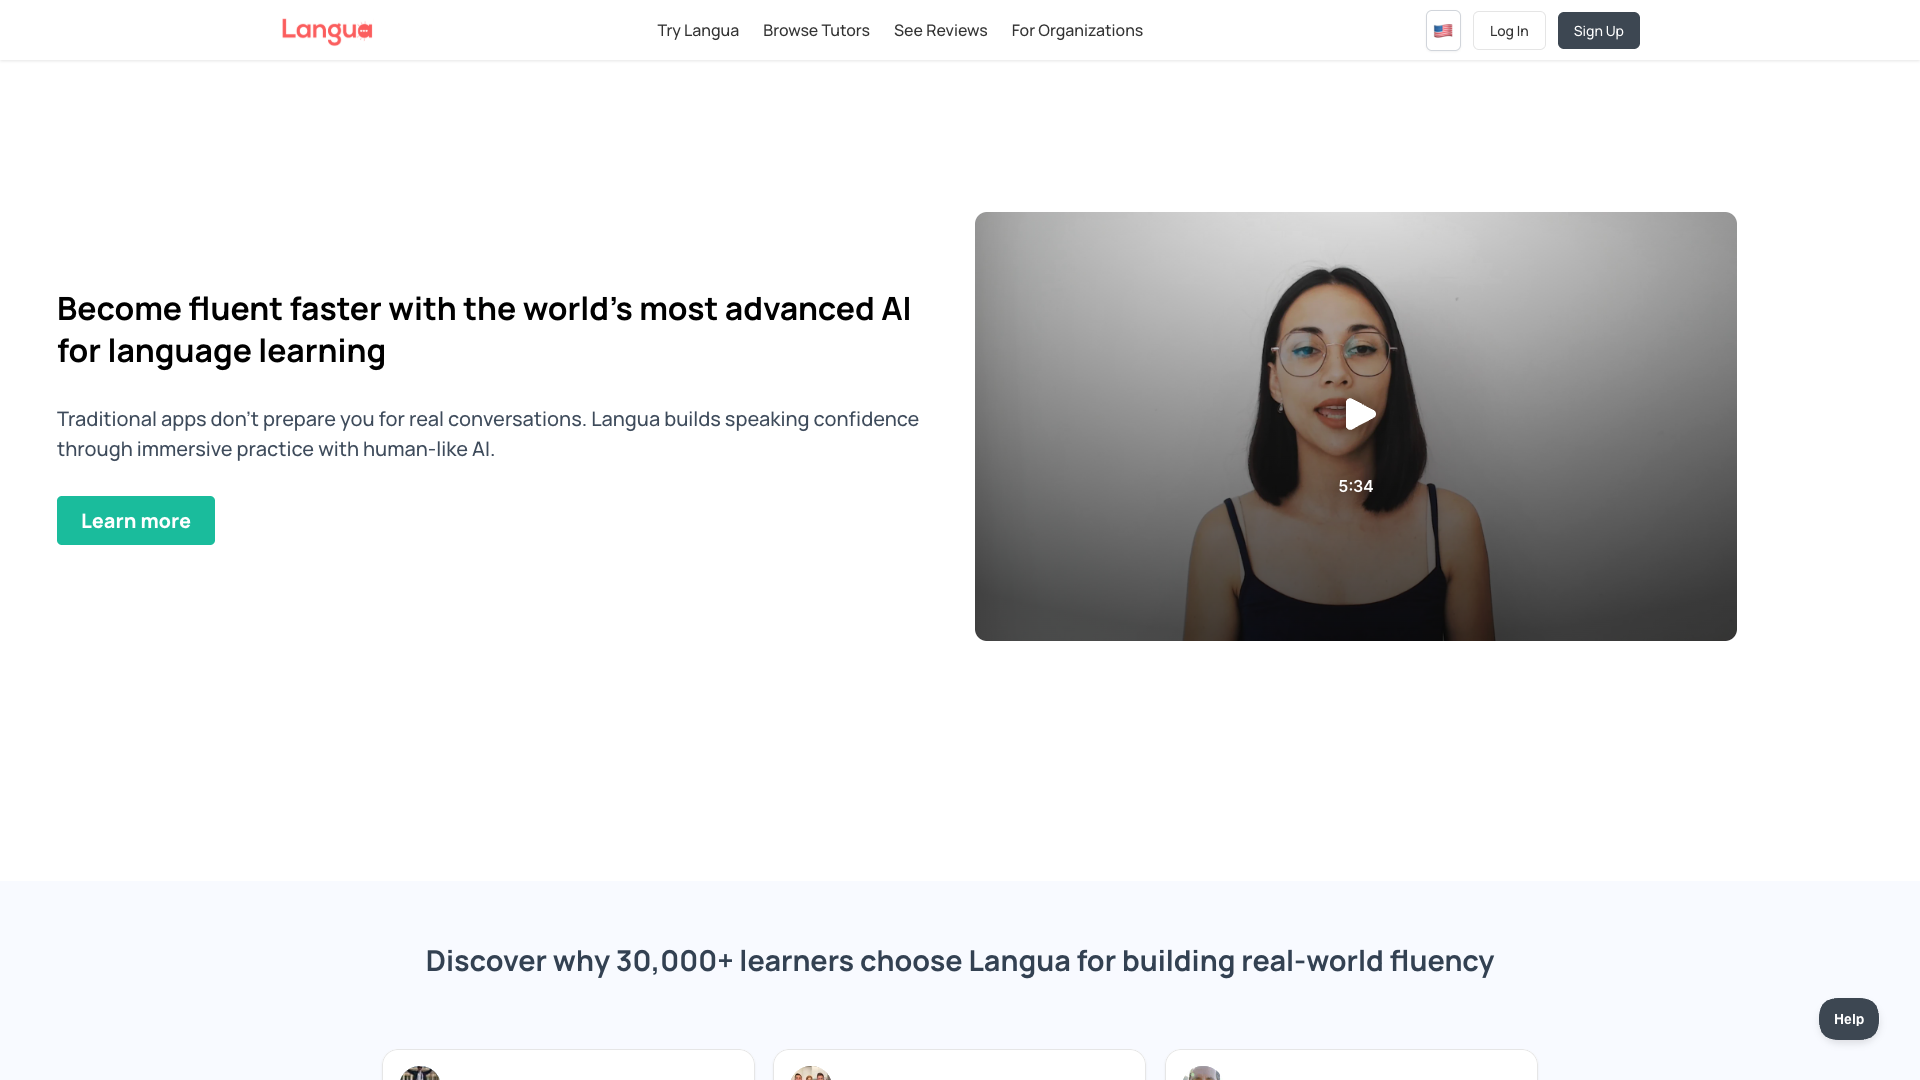1920x1080 pixels.
Task: Click the 5:34 video duration label
Action: tap(1355, 486)
